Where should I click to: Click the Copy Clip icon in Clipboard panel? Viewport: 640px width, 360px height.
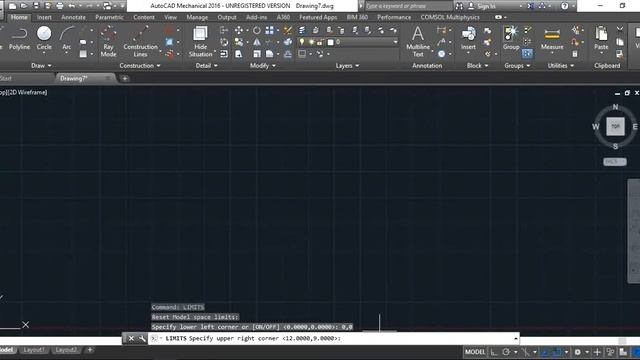tap(620, 42)
